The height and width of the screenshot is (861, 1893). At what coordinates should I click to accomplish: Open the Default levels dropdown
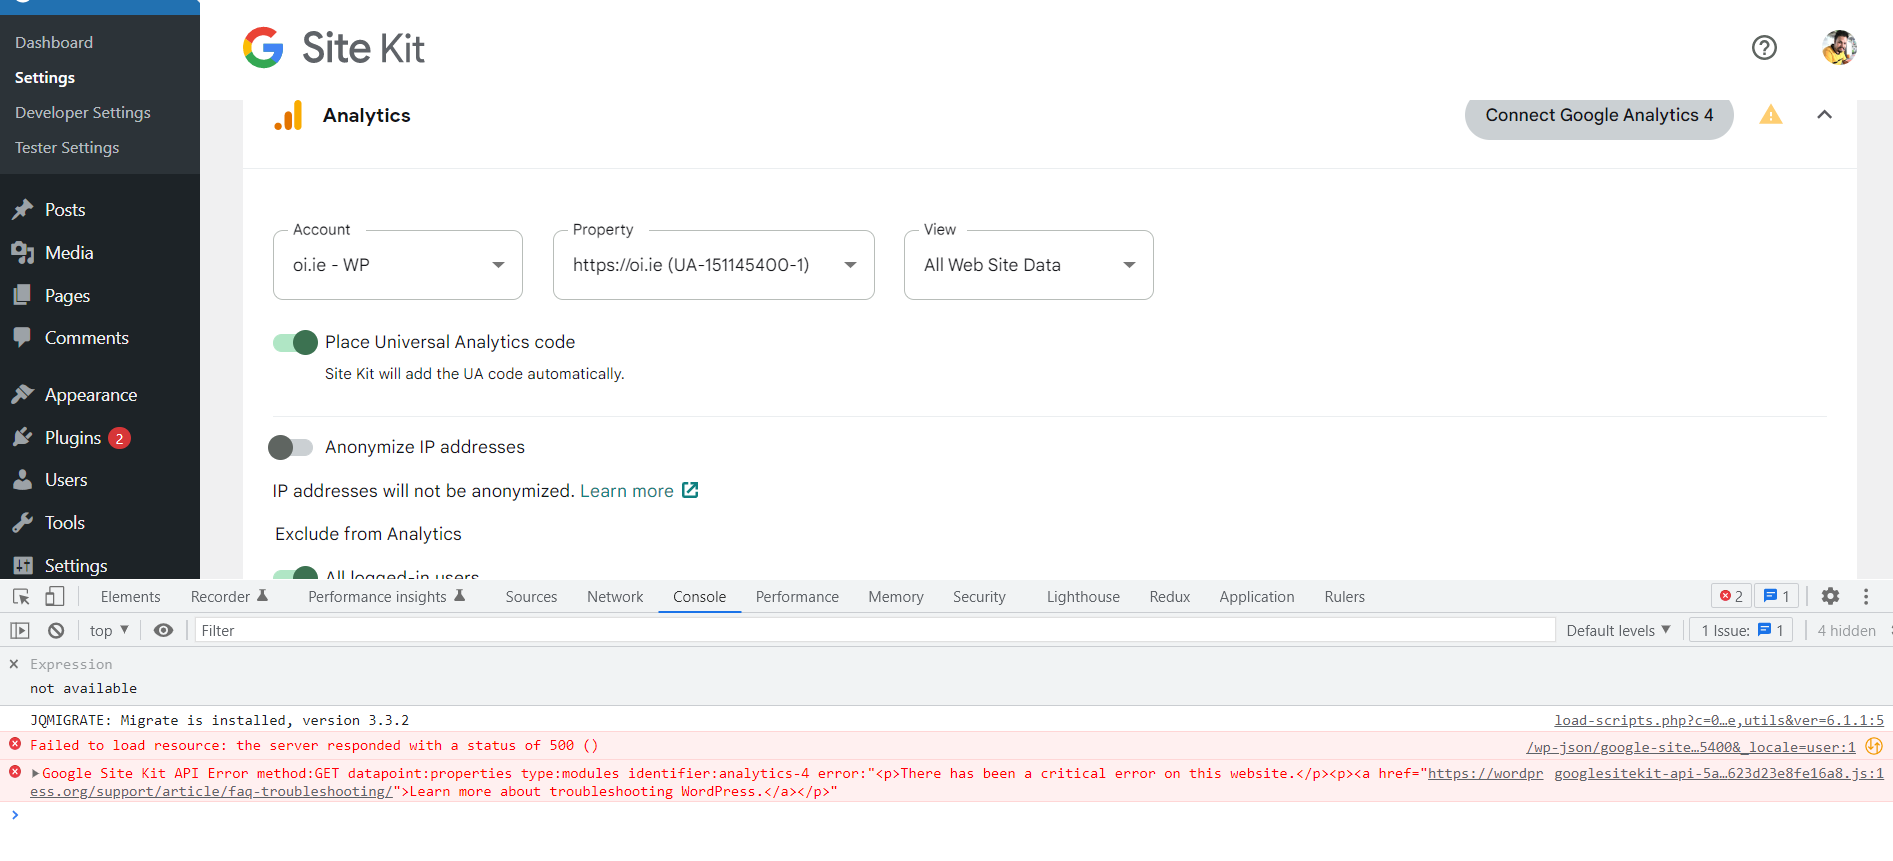(x=1618, y=630)
